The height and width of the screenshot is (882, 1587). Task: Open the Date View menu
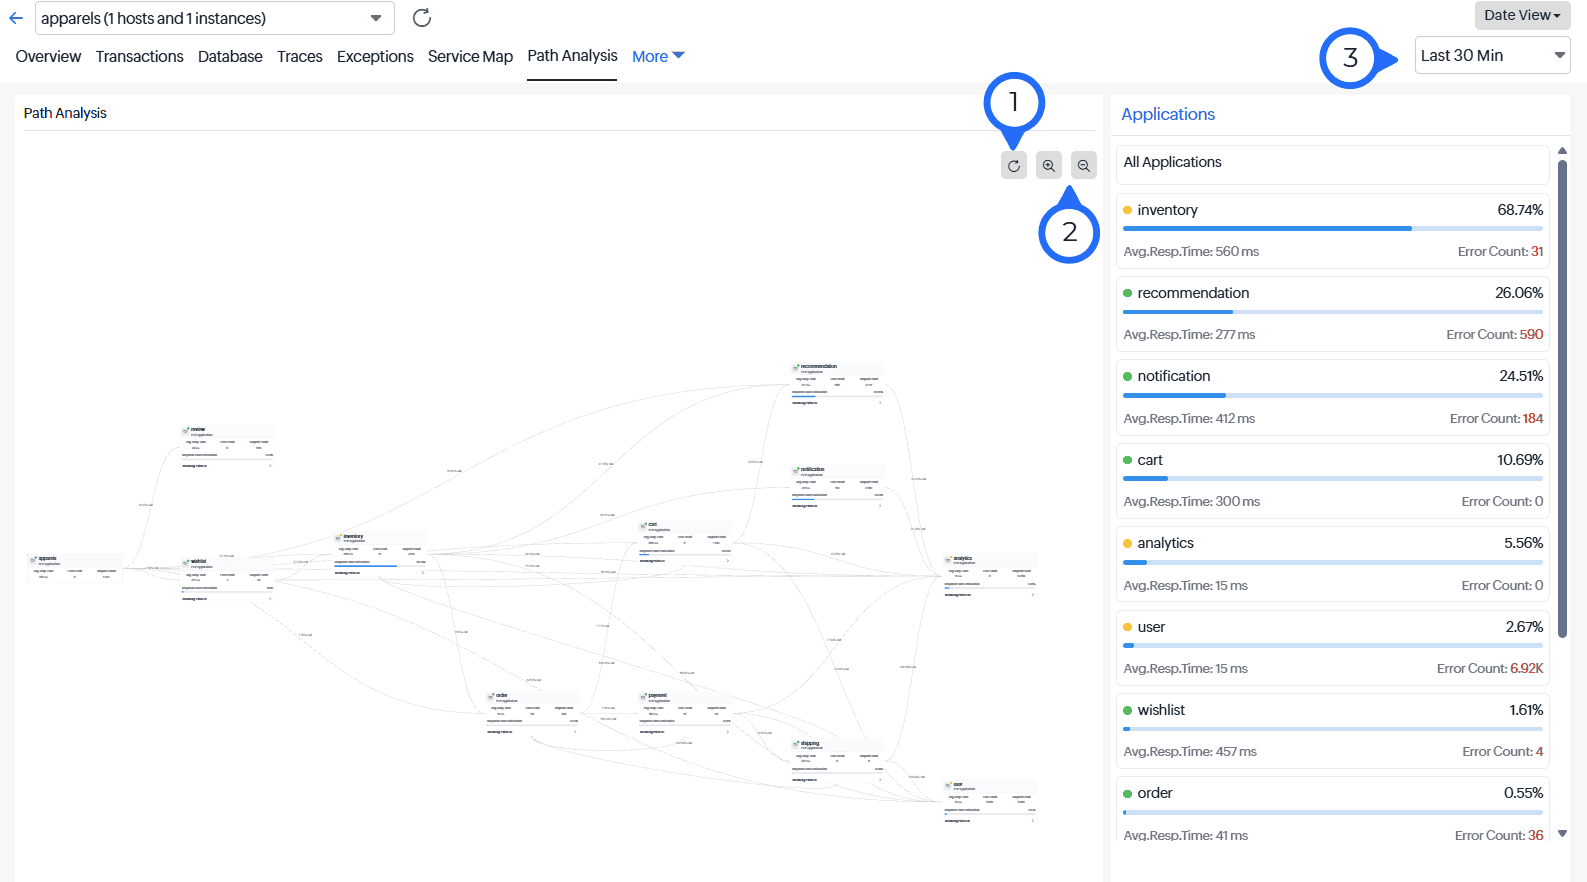(1521, 15)
